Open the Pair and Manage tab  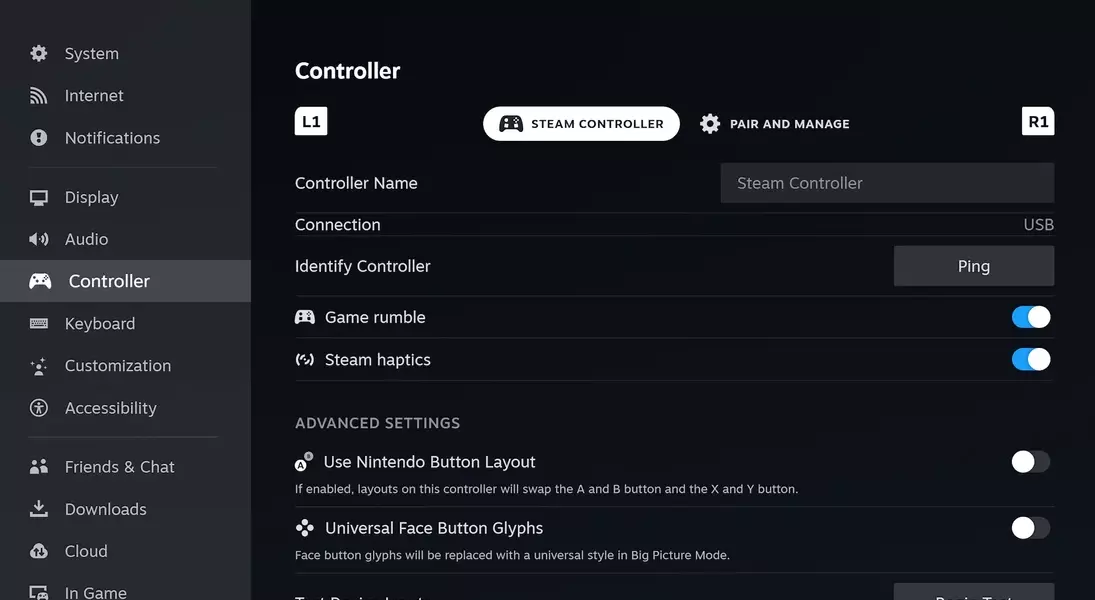(x=775, y=124)
